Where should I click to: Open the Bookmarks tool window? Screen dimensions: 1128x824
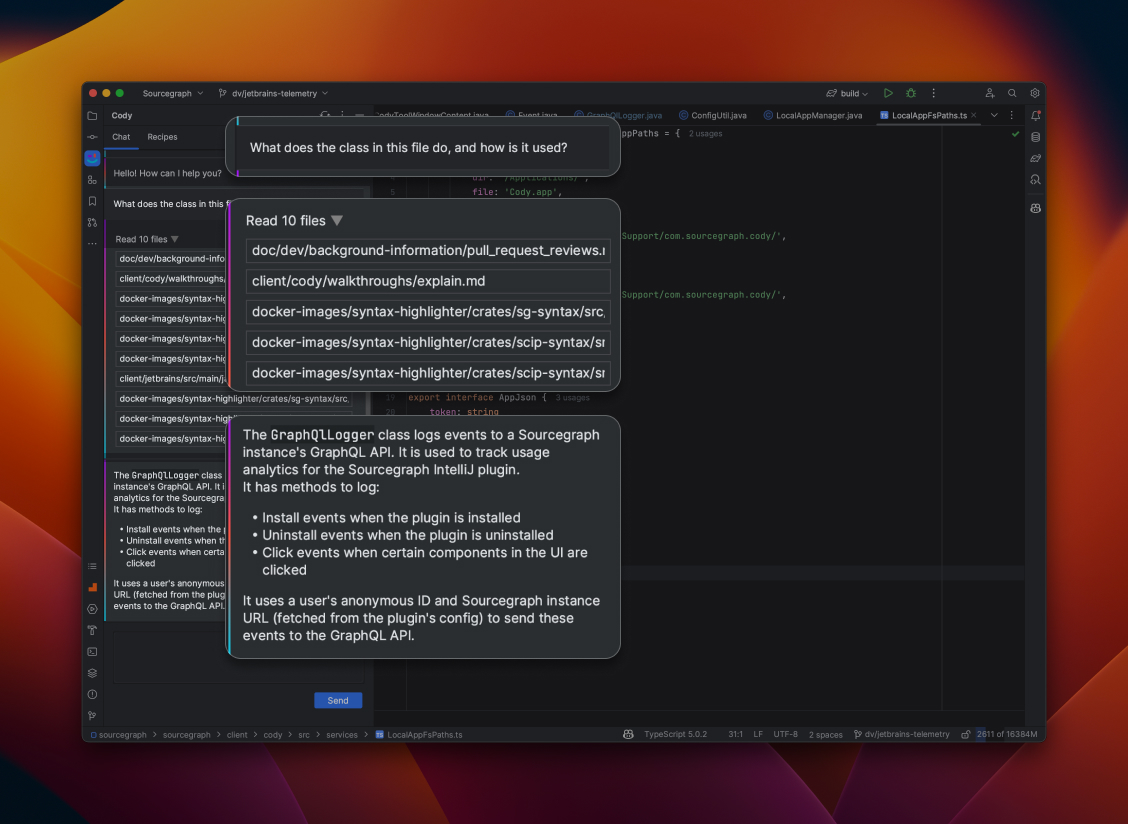(92, 202)
